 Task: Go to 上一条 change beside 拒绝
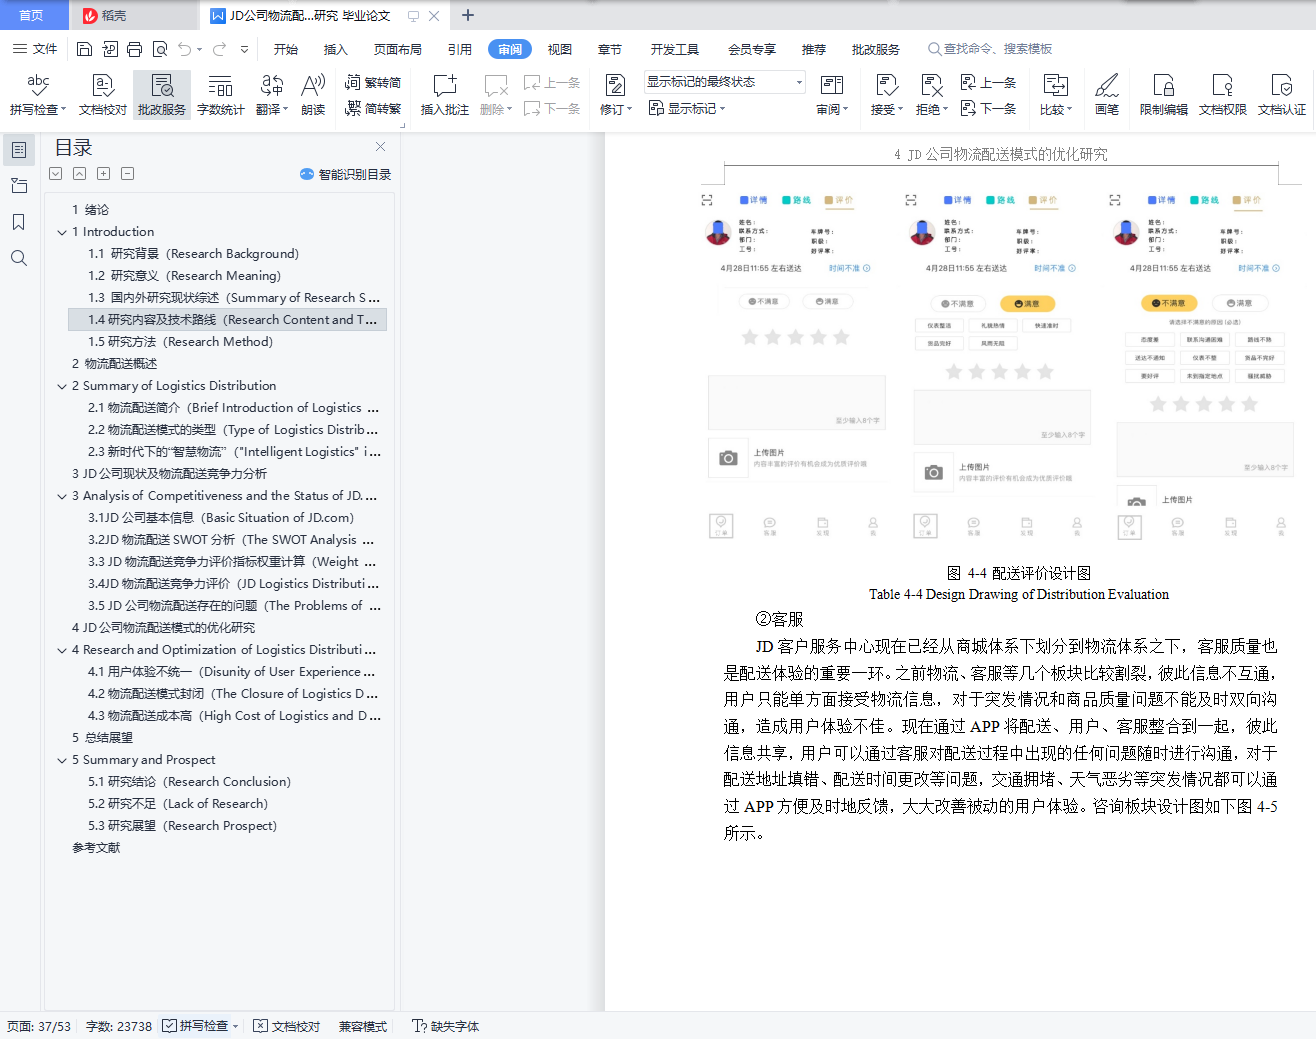(988, 83)
